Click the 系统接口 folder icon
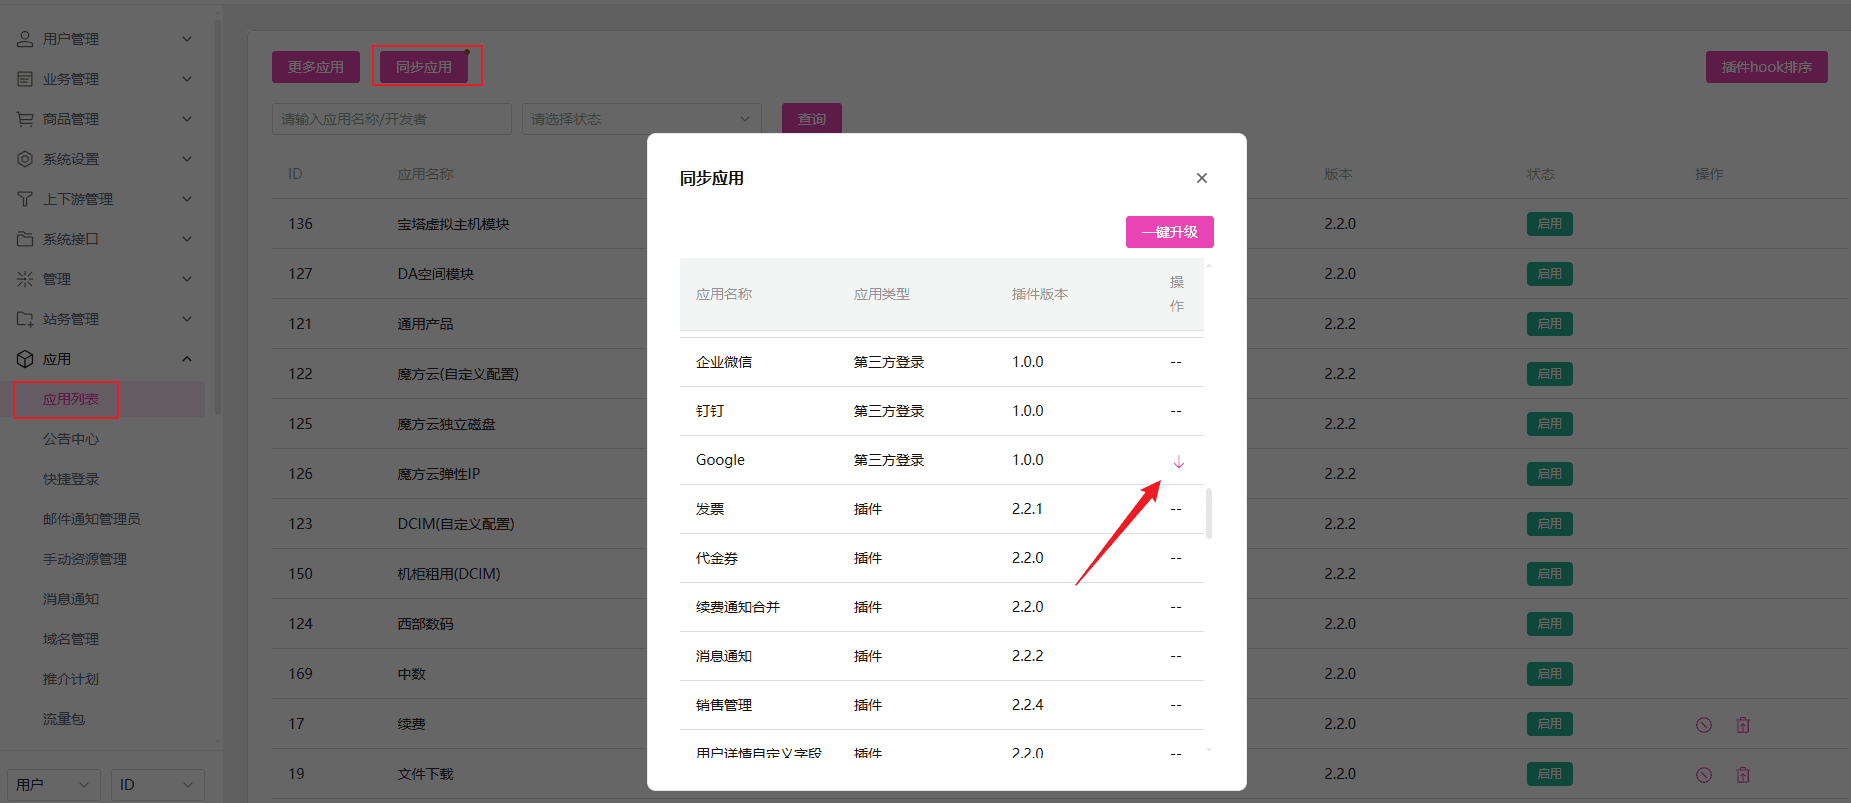Image resolution: width=1851 pixels, height=803 pixels. [x=25, y=239]
